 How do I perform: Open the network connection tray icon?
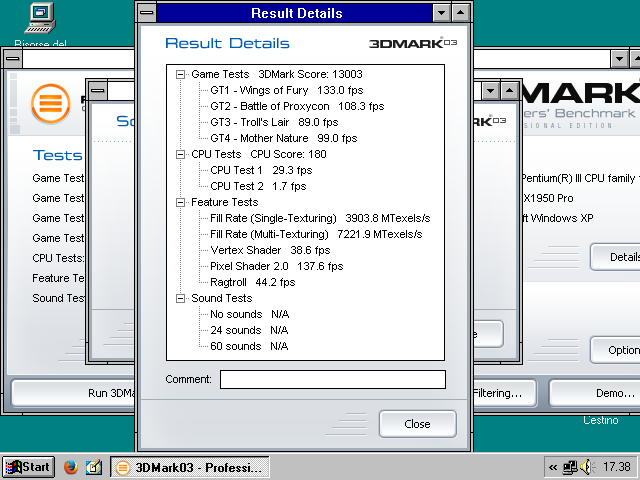click(570, 467)
